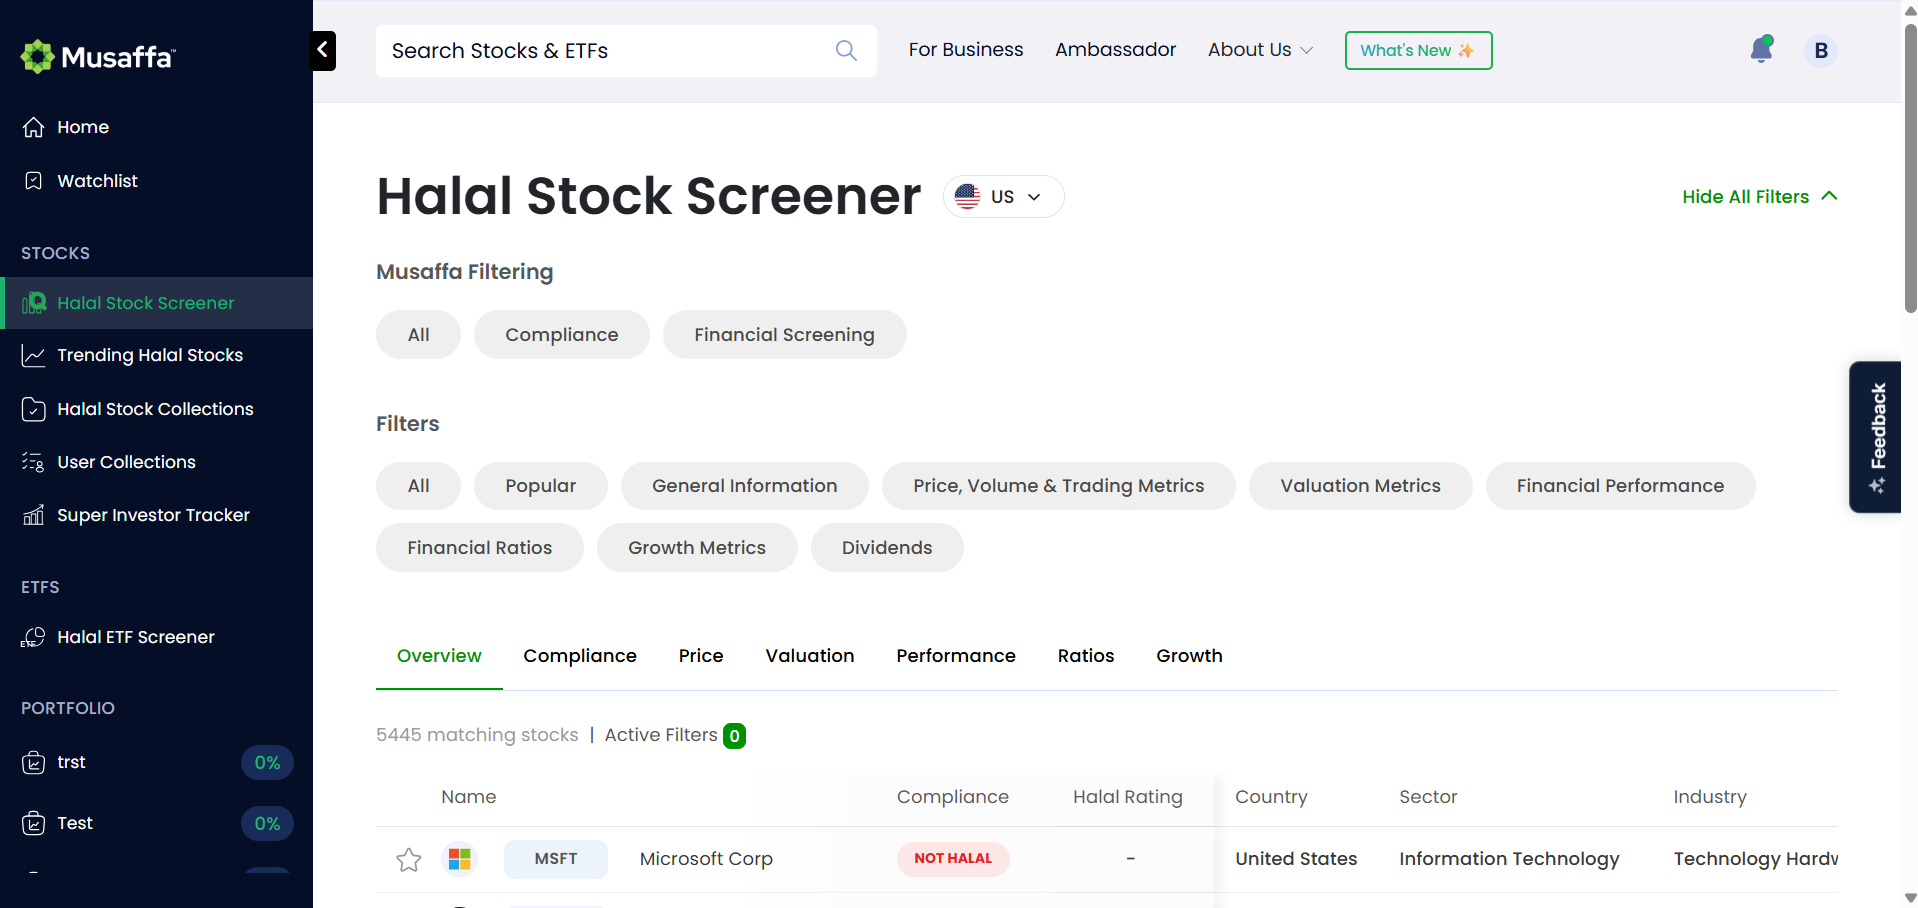Expand the About Us menu

coord(1260,50)
